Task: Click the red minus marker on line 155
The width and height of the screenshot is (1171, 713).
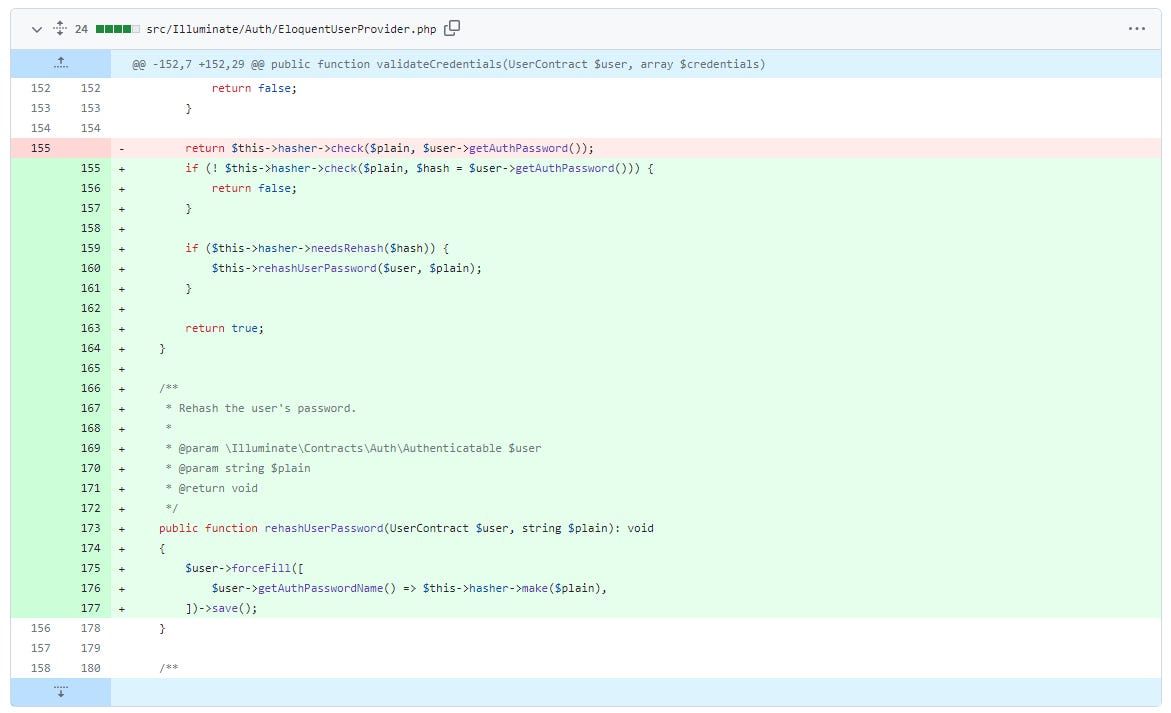Action: pyautogui.click(x=122, y=148)
